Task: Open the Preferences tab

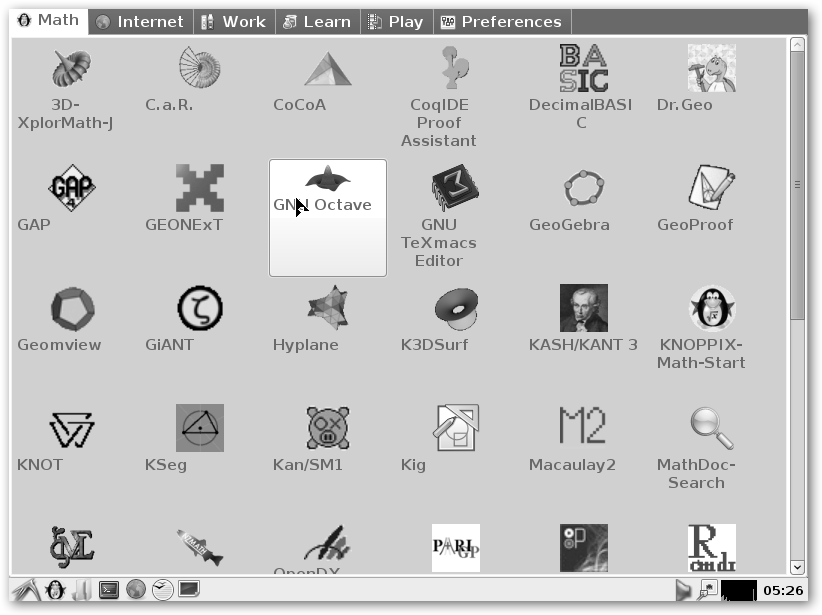Action: [500, 21]
